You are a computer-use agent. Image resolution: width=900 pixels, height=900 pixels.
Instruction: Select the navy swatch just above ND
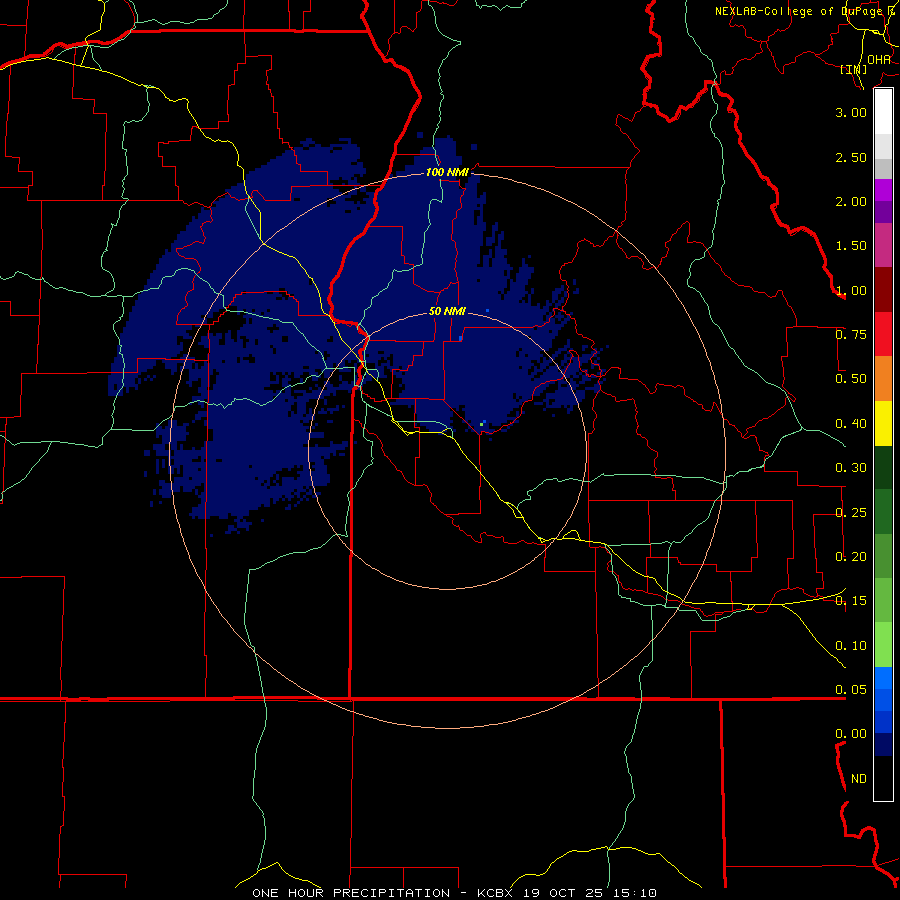883,745
